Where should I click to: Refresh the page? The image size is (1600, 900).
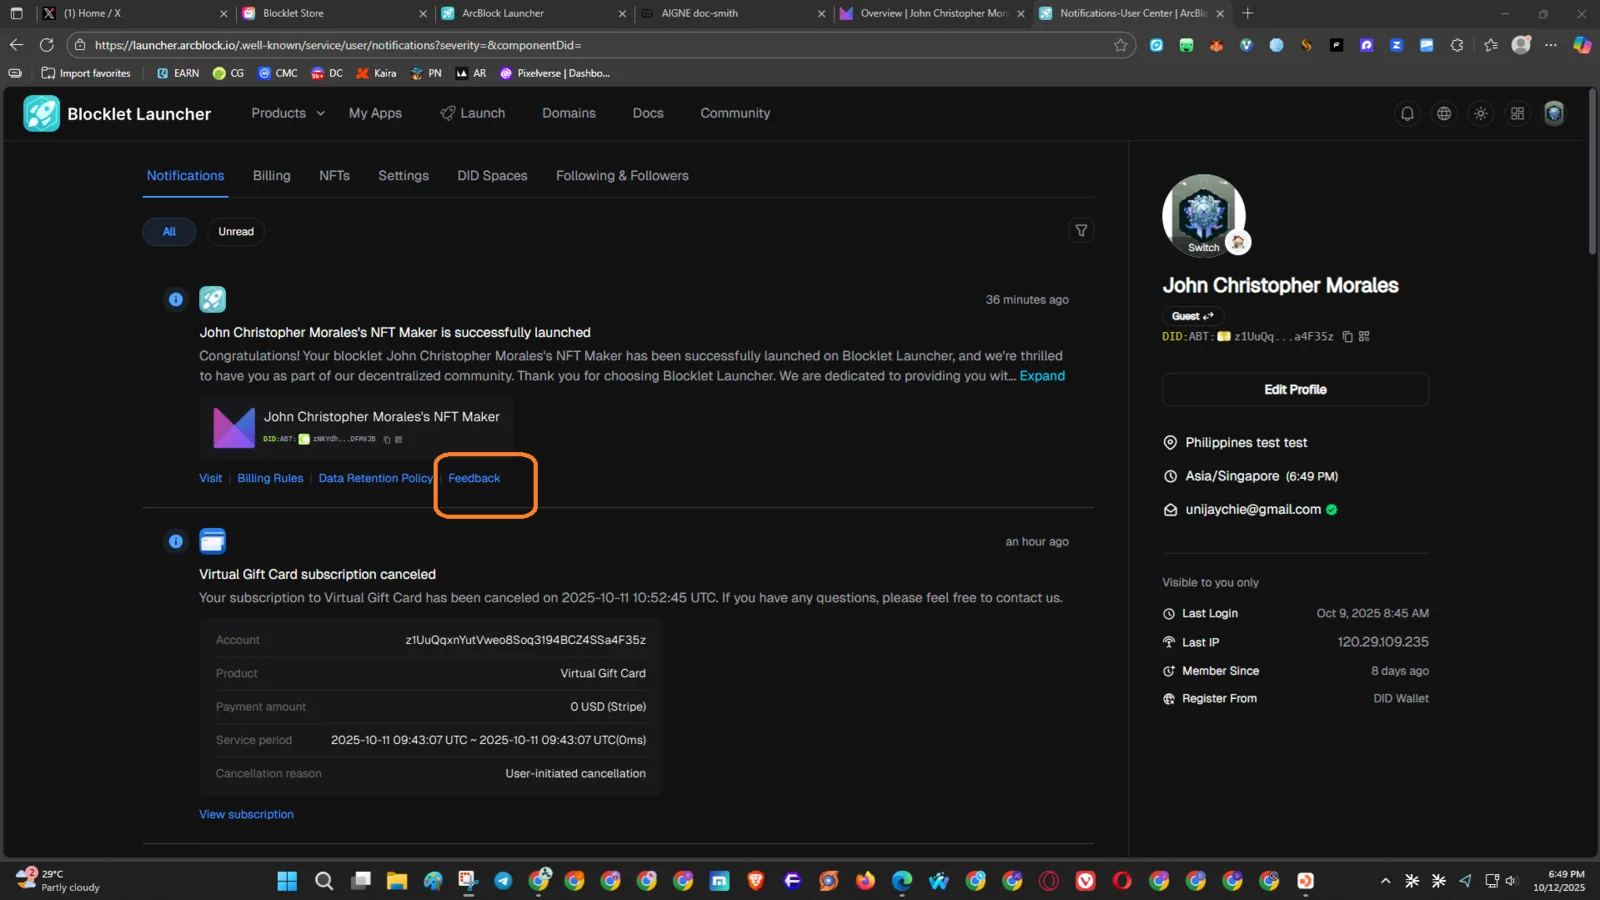click(x=46, y=45)
